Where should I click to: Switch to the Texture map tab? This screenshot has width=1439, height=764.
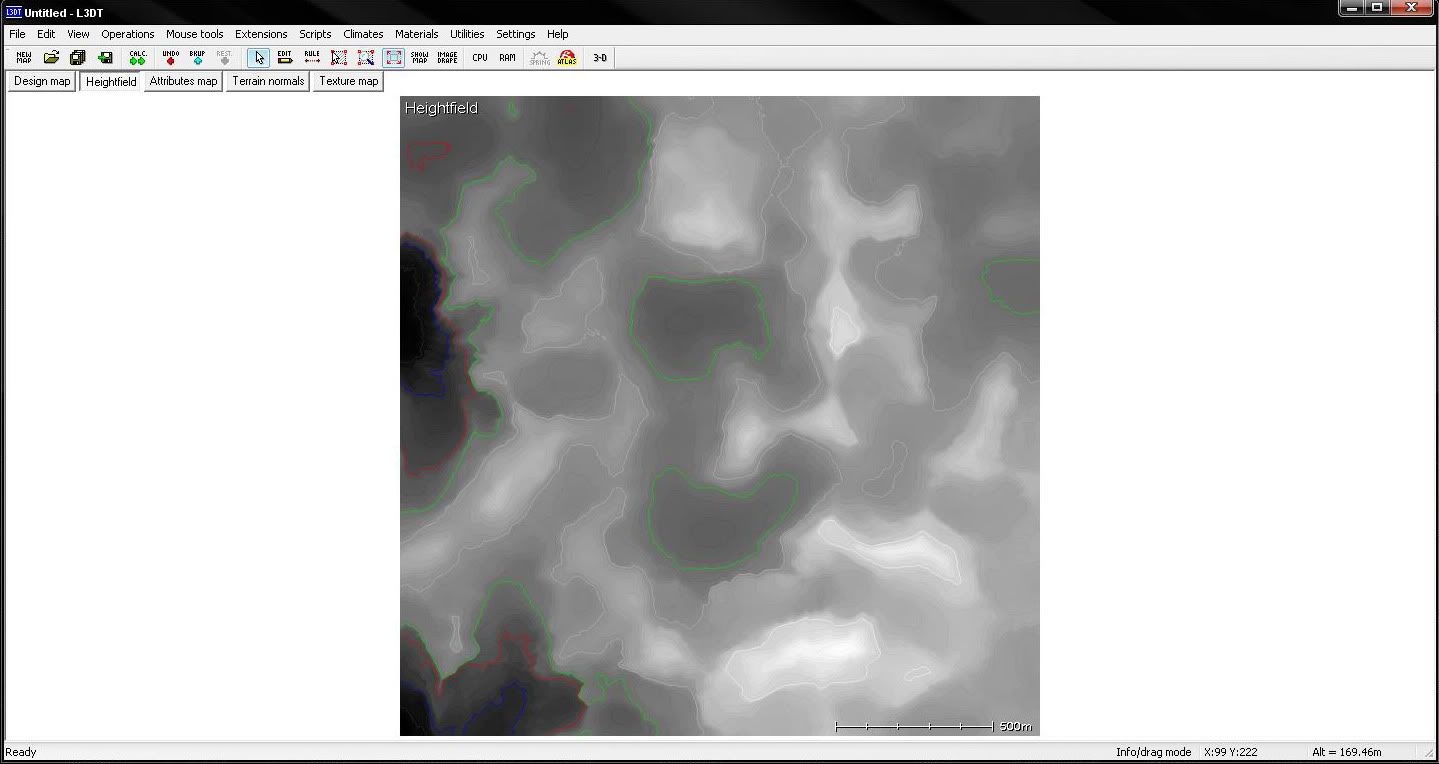tap(348, 81)
